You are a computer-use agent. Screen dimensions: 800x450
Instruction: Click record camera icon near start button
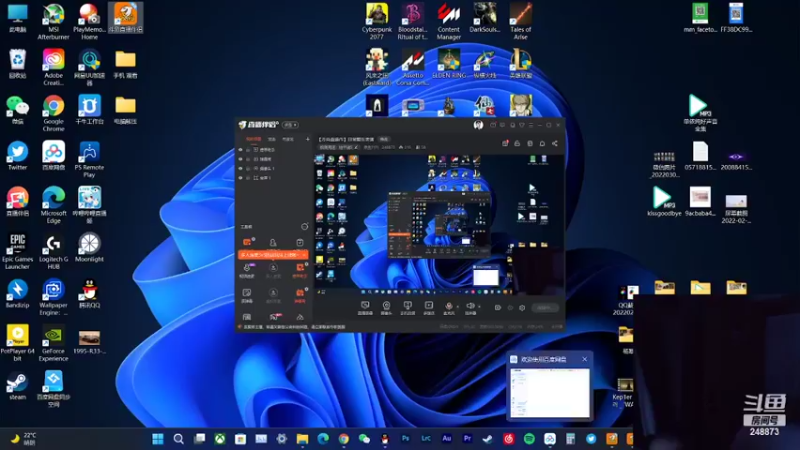click(x=497, y=308)
